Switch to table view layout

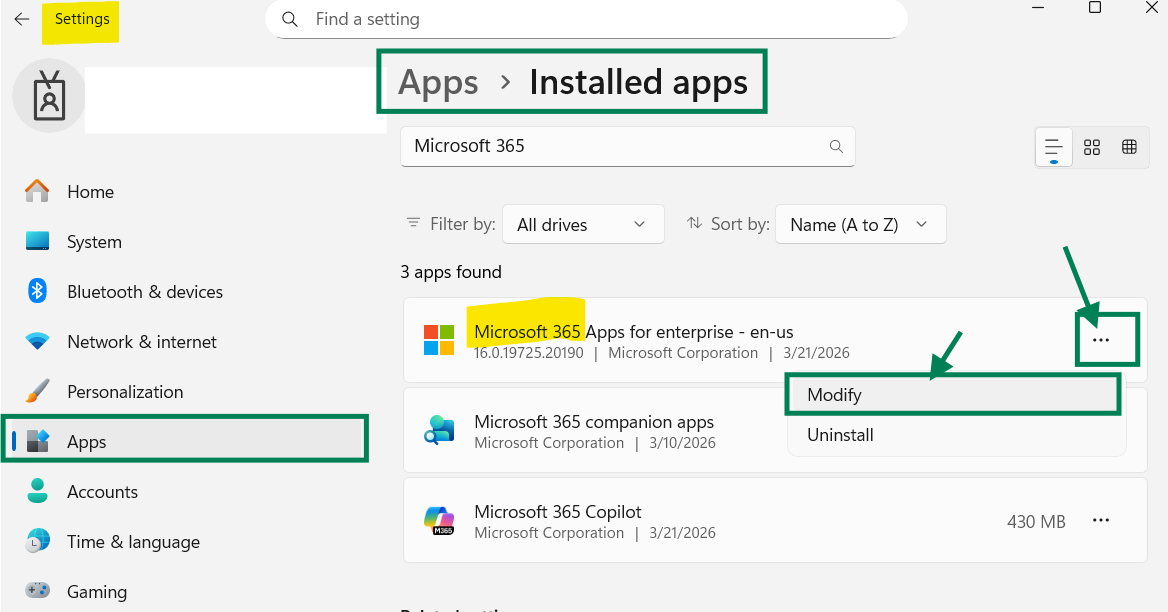pos(1129,147)
